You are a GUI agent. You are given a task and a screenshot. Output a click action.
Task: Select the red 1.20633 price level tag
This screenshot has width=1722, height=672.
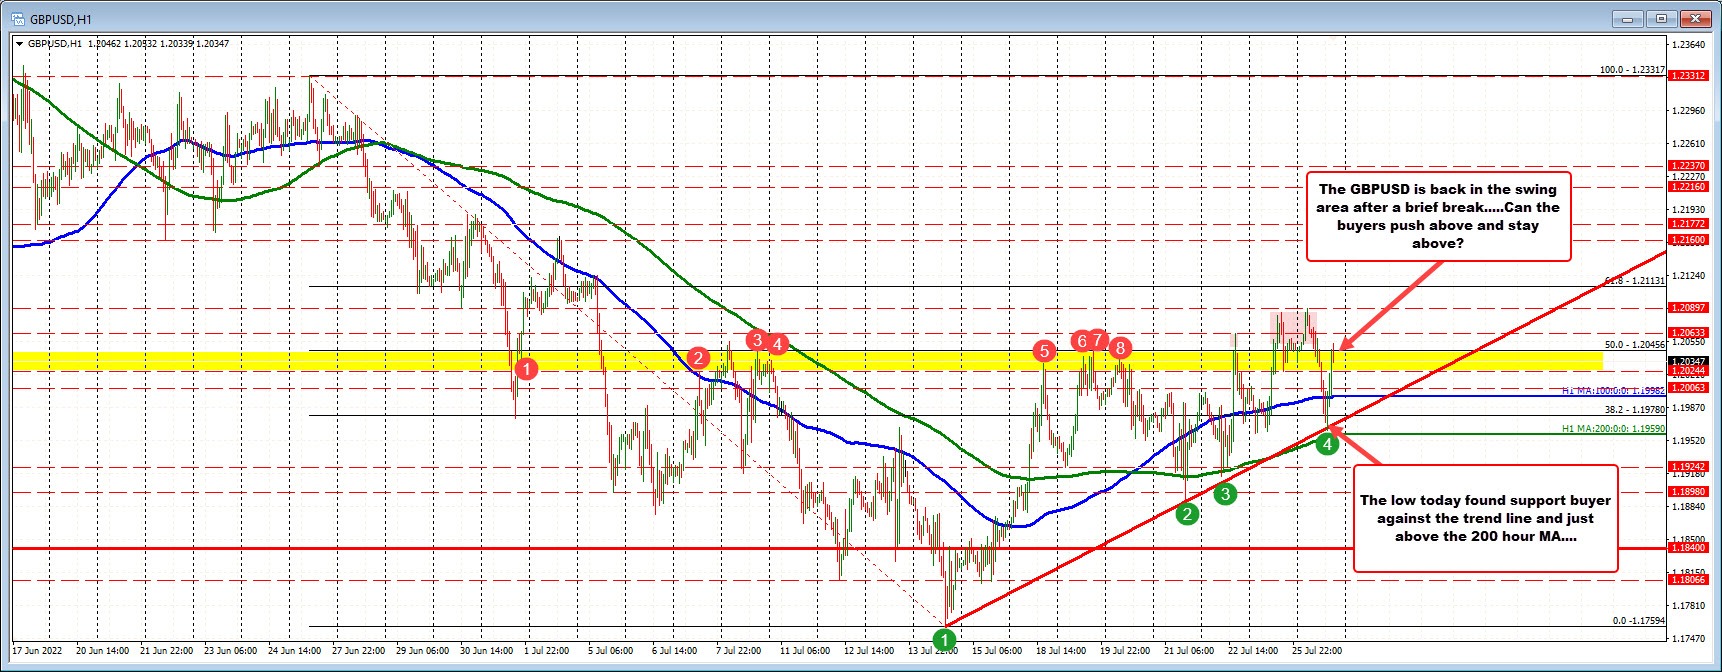point(1689,333)
